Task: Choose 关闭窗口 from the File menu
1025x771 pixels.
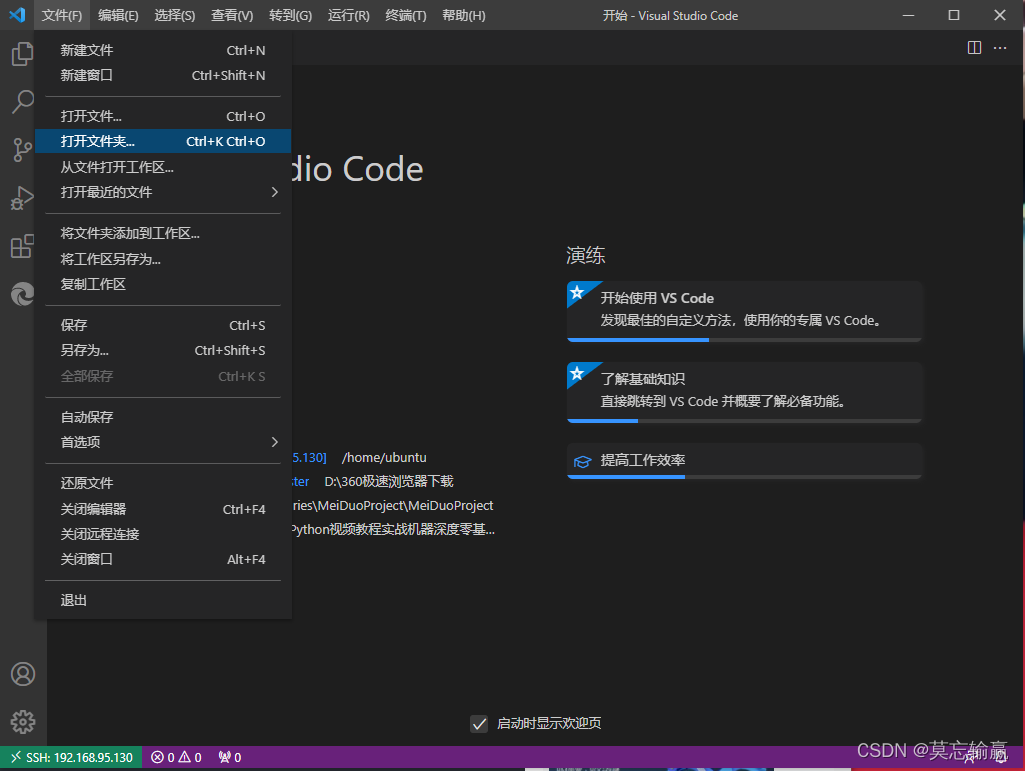Action: click(x=163, y=559)
